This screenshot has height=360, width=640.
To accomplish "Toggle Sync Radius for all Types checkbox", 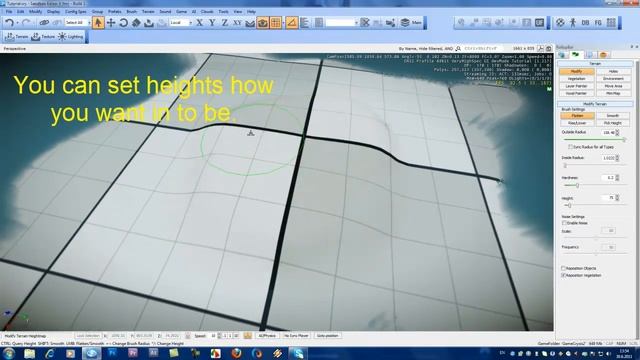I will pyautogui.click(x=570, y=147).
